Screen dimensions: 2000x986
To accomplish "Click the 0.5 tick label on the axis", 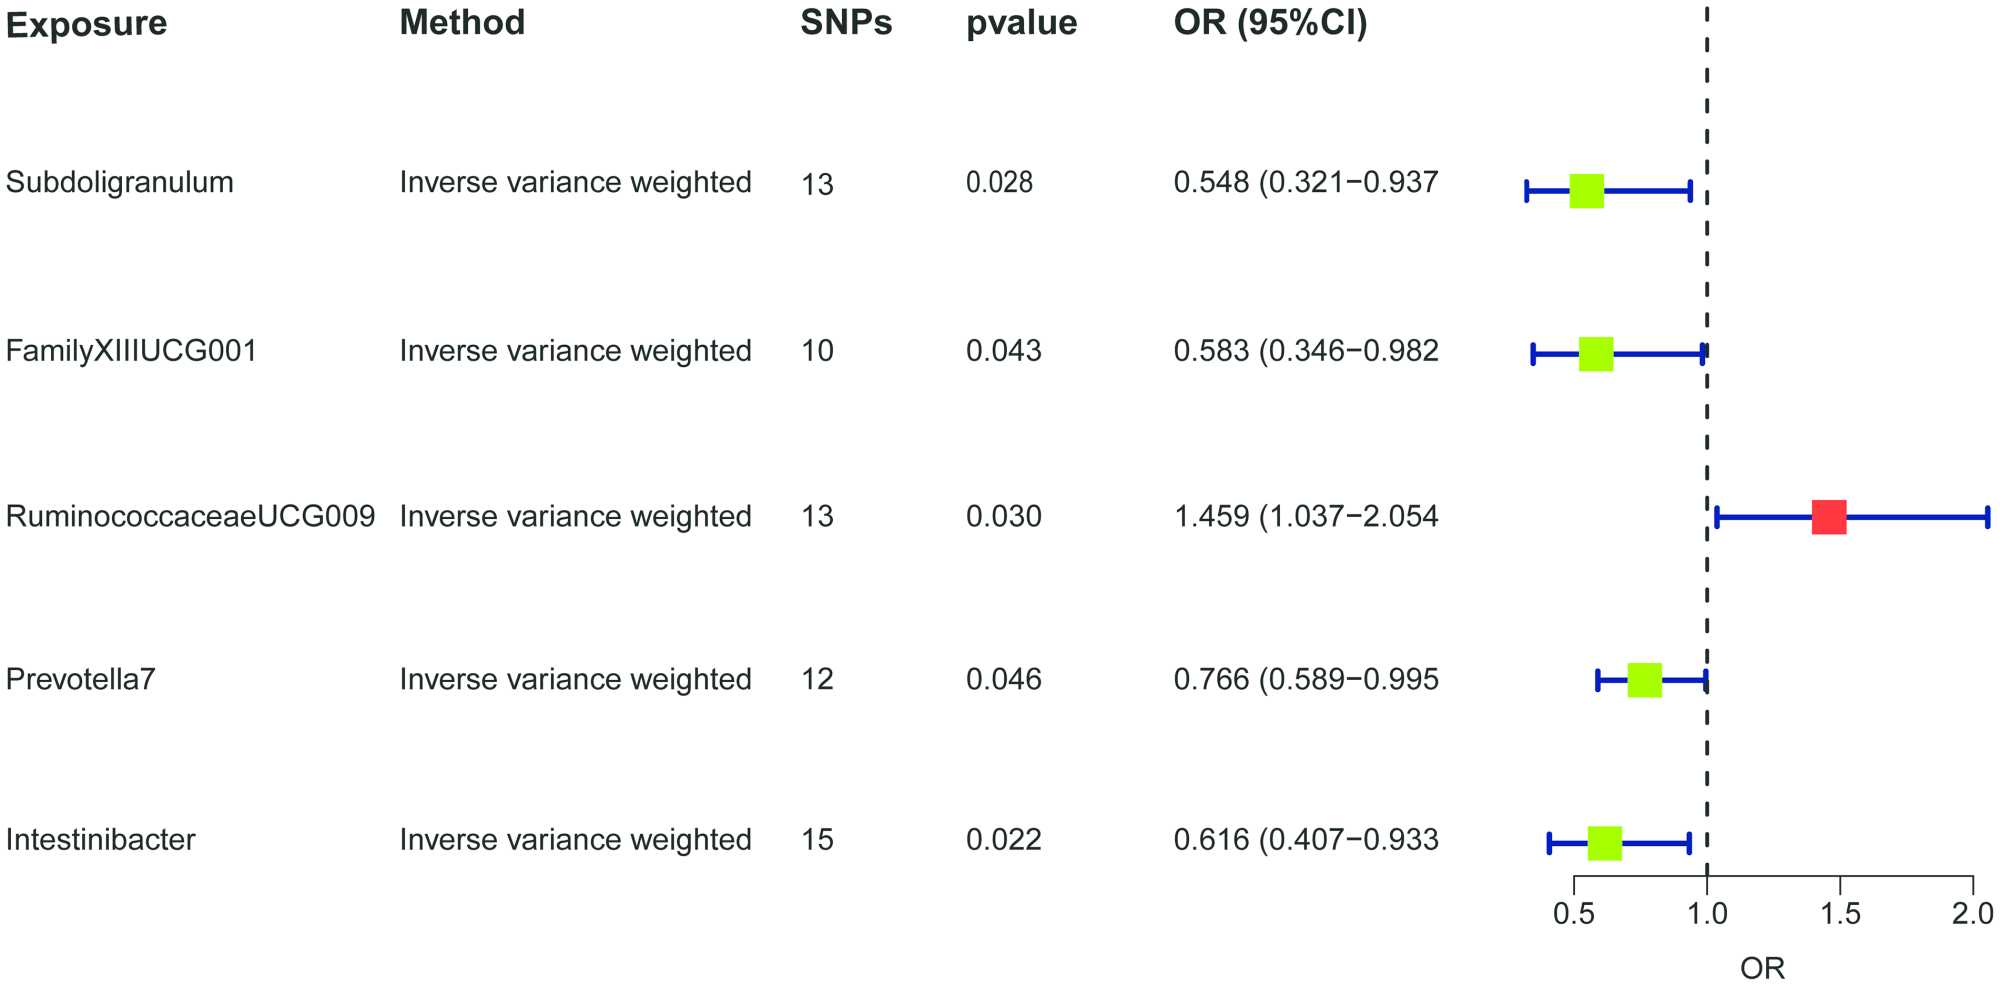I will click(1573, 913).
